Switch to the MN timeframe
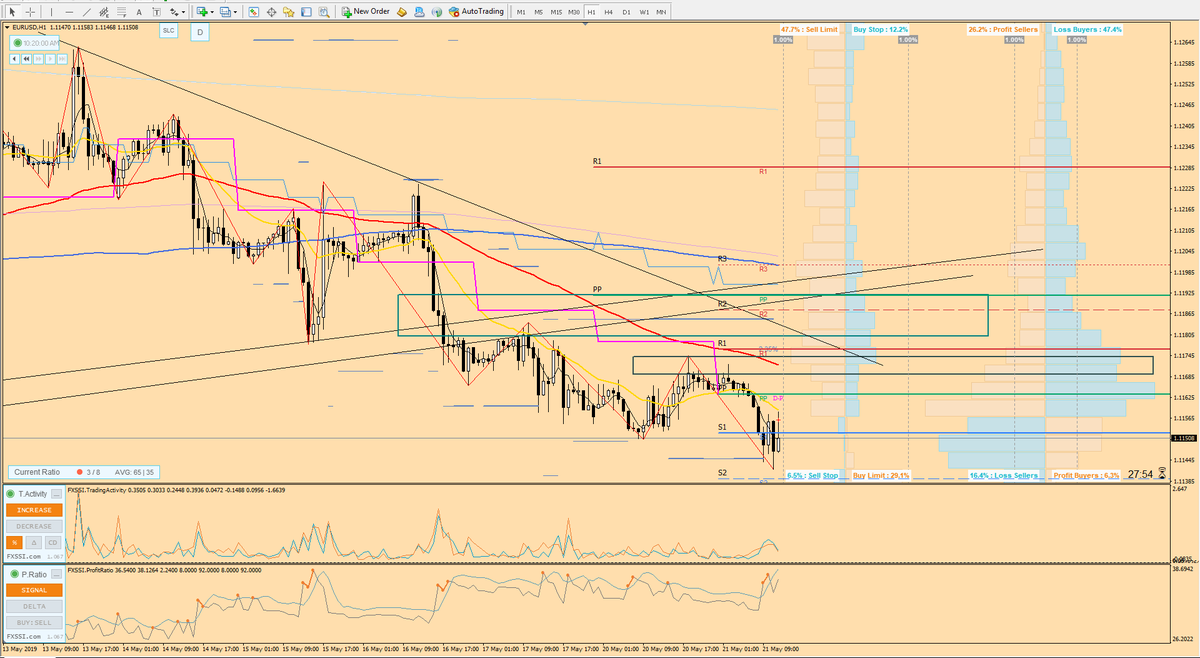 pos(661,12)
